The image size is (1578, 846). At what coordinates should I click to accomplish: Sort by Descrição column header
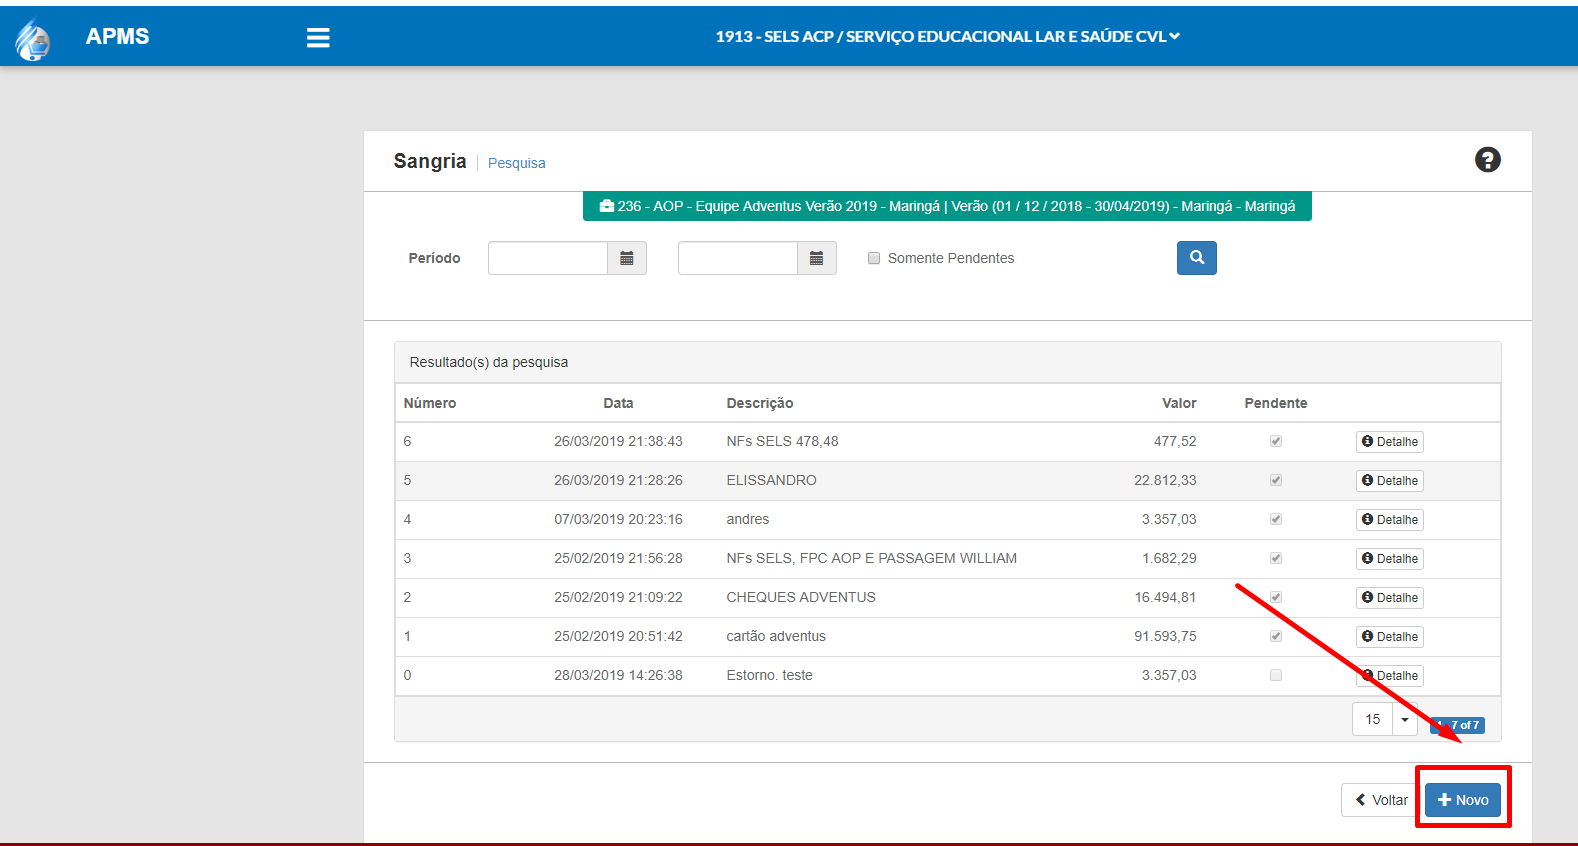[760, 403]
